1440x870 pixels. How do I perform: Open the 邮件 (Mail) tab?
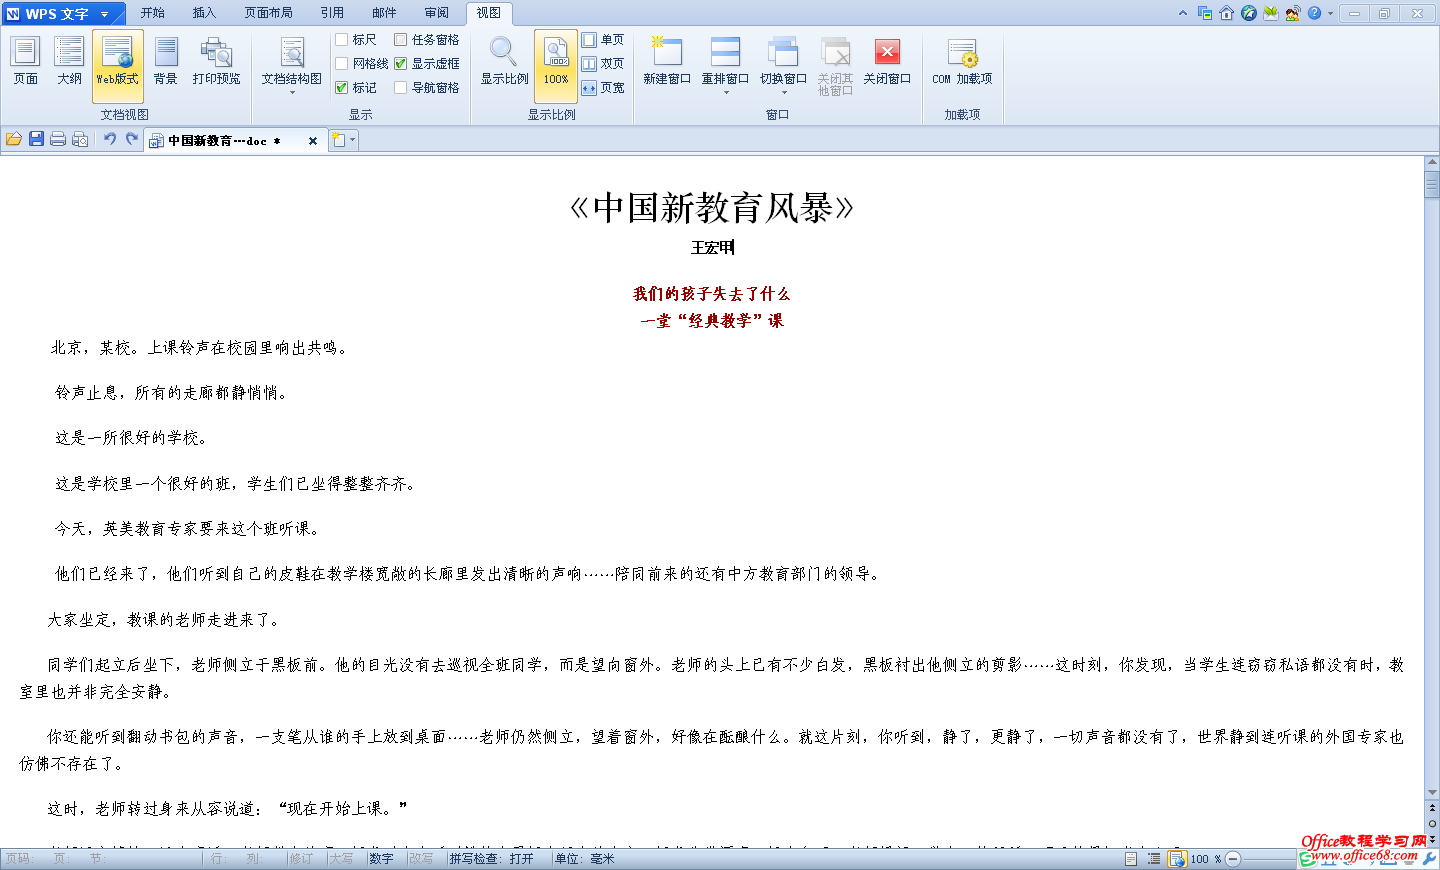[384, 13]
